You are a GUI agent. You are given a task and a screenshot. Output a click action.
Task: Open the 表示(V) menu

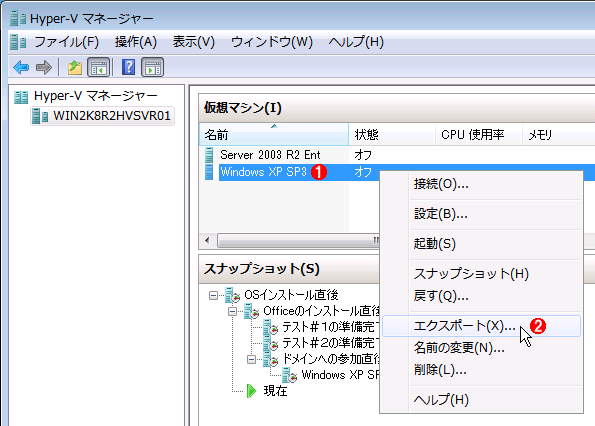[x=194, y=42]
